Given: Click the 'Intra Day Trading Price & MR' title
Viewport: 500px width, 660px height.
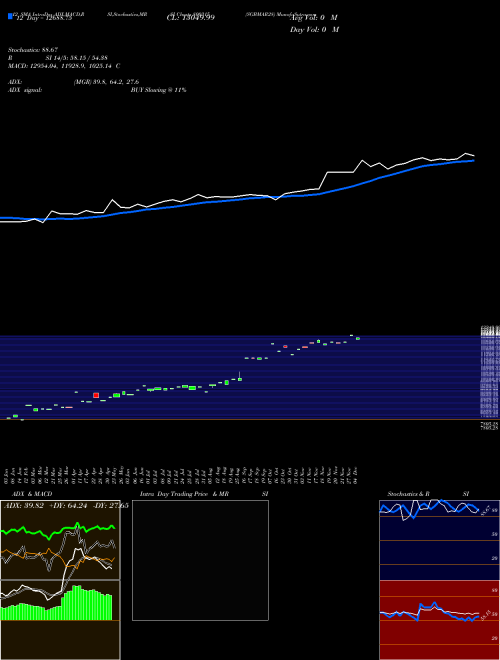Looking at the screenshot, I should [x=184, y=494].
